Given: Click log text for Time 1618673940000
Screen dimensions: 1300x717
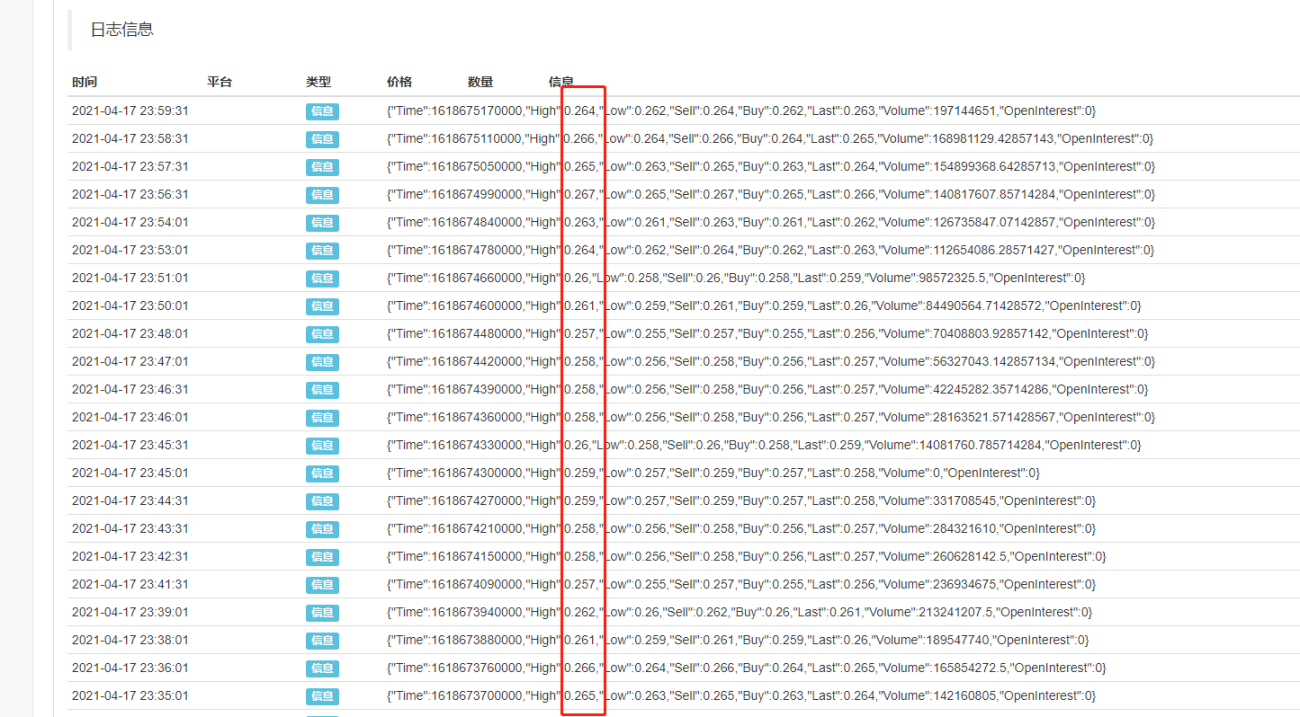Looking at the screenshot, I should (x=739, y=612).
